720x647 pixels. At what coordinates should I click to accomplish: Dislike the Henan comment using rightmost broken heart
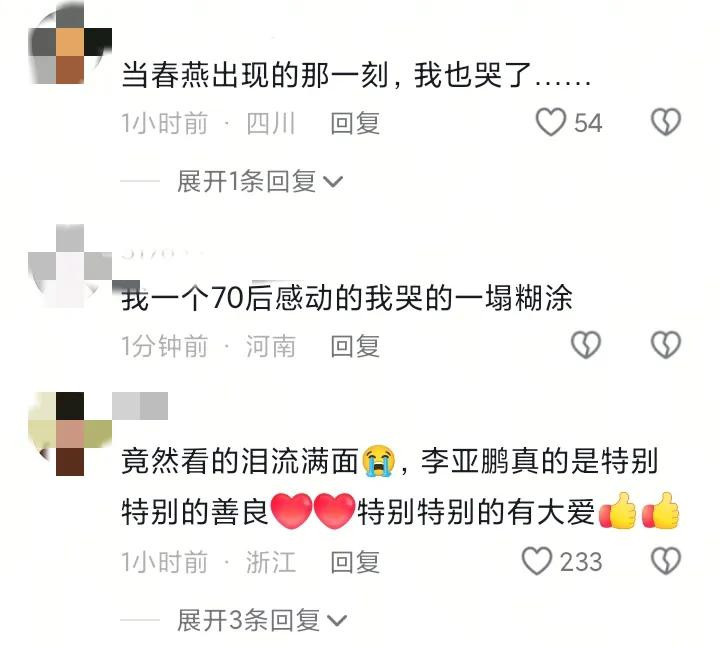(666, 345)
